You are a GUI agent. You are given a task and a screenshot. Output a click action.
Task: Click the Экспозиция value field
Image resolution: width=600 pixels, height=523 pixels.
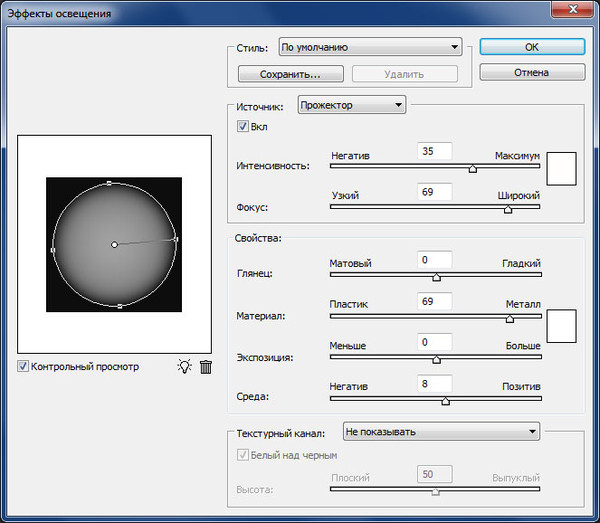[434, 342]
